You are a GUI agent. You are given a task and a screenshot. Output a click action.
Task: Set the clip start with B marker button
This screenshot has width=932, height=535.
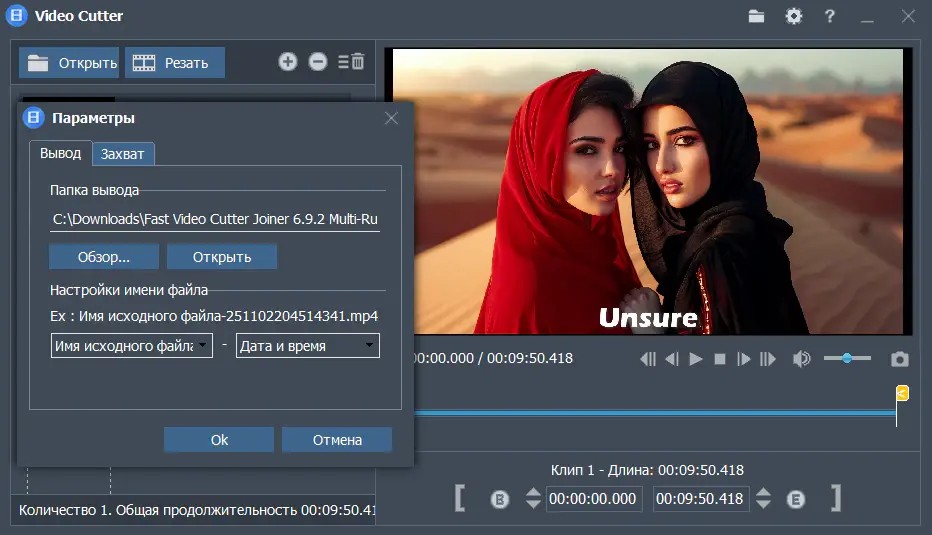500,499
